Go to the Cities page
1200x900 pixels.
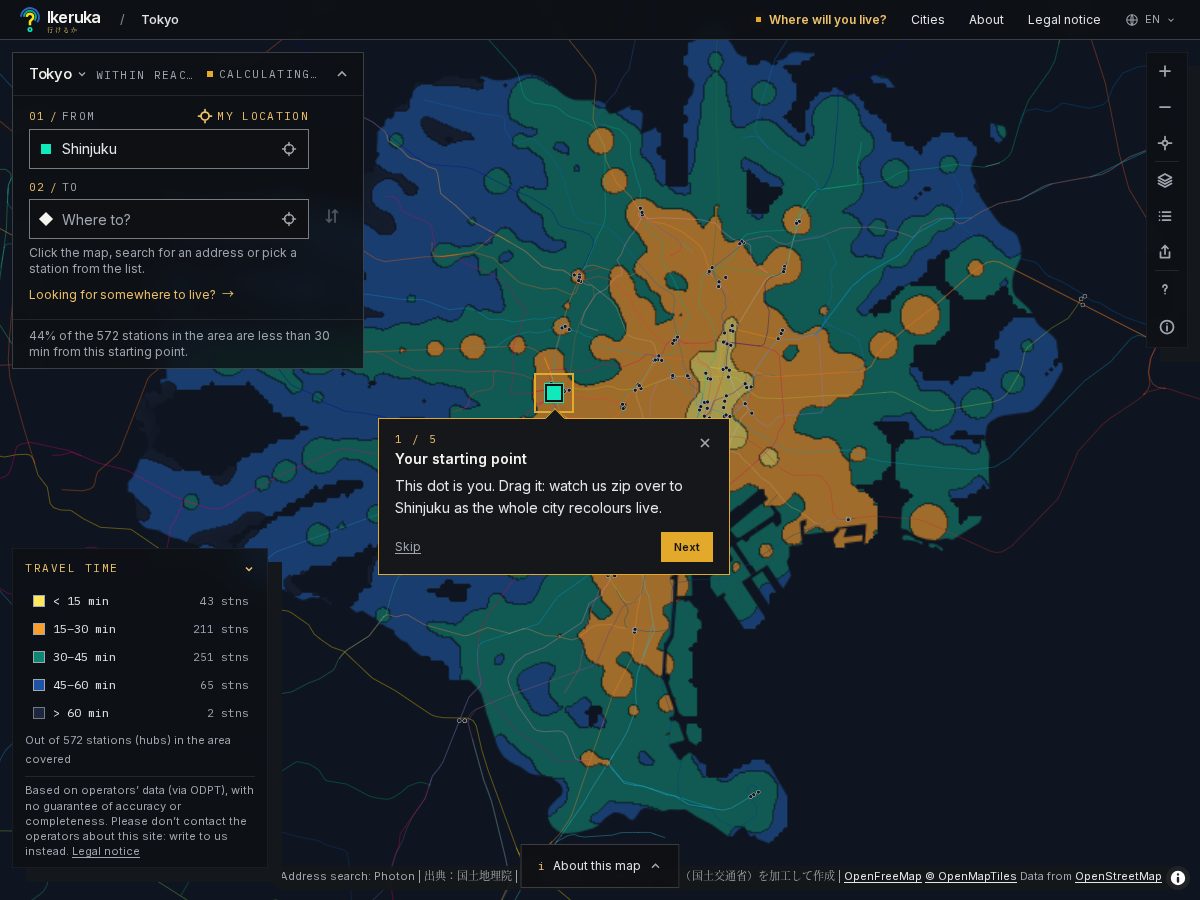point(928,20)
